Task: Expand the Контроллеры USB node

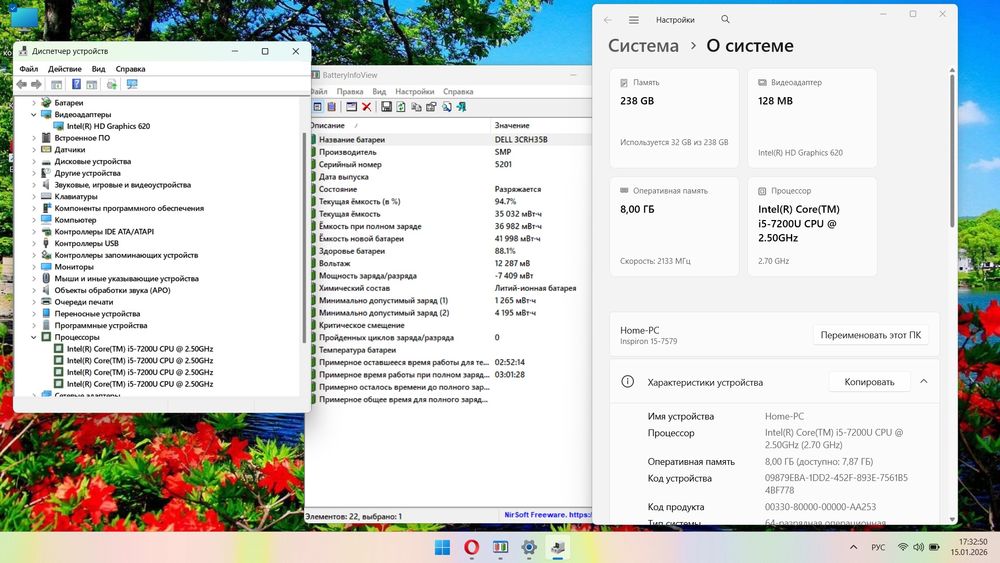Action: 34,244
